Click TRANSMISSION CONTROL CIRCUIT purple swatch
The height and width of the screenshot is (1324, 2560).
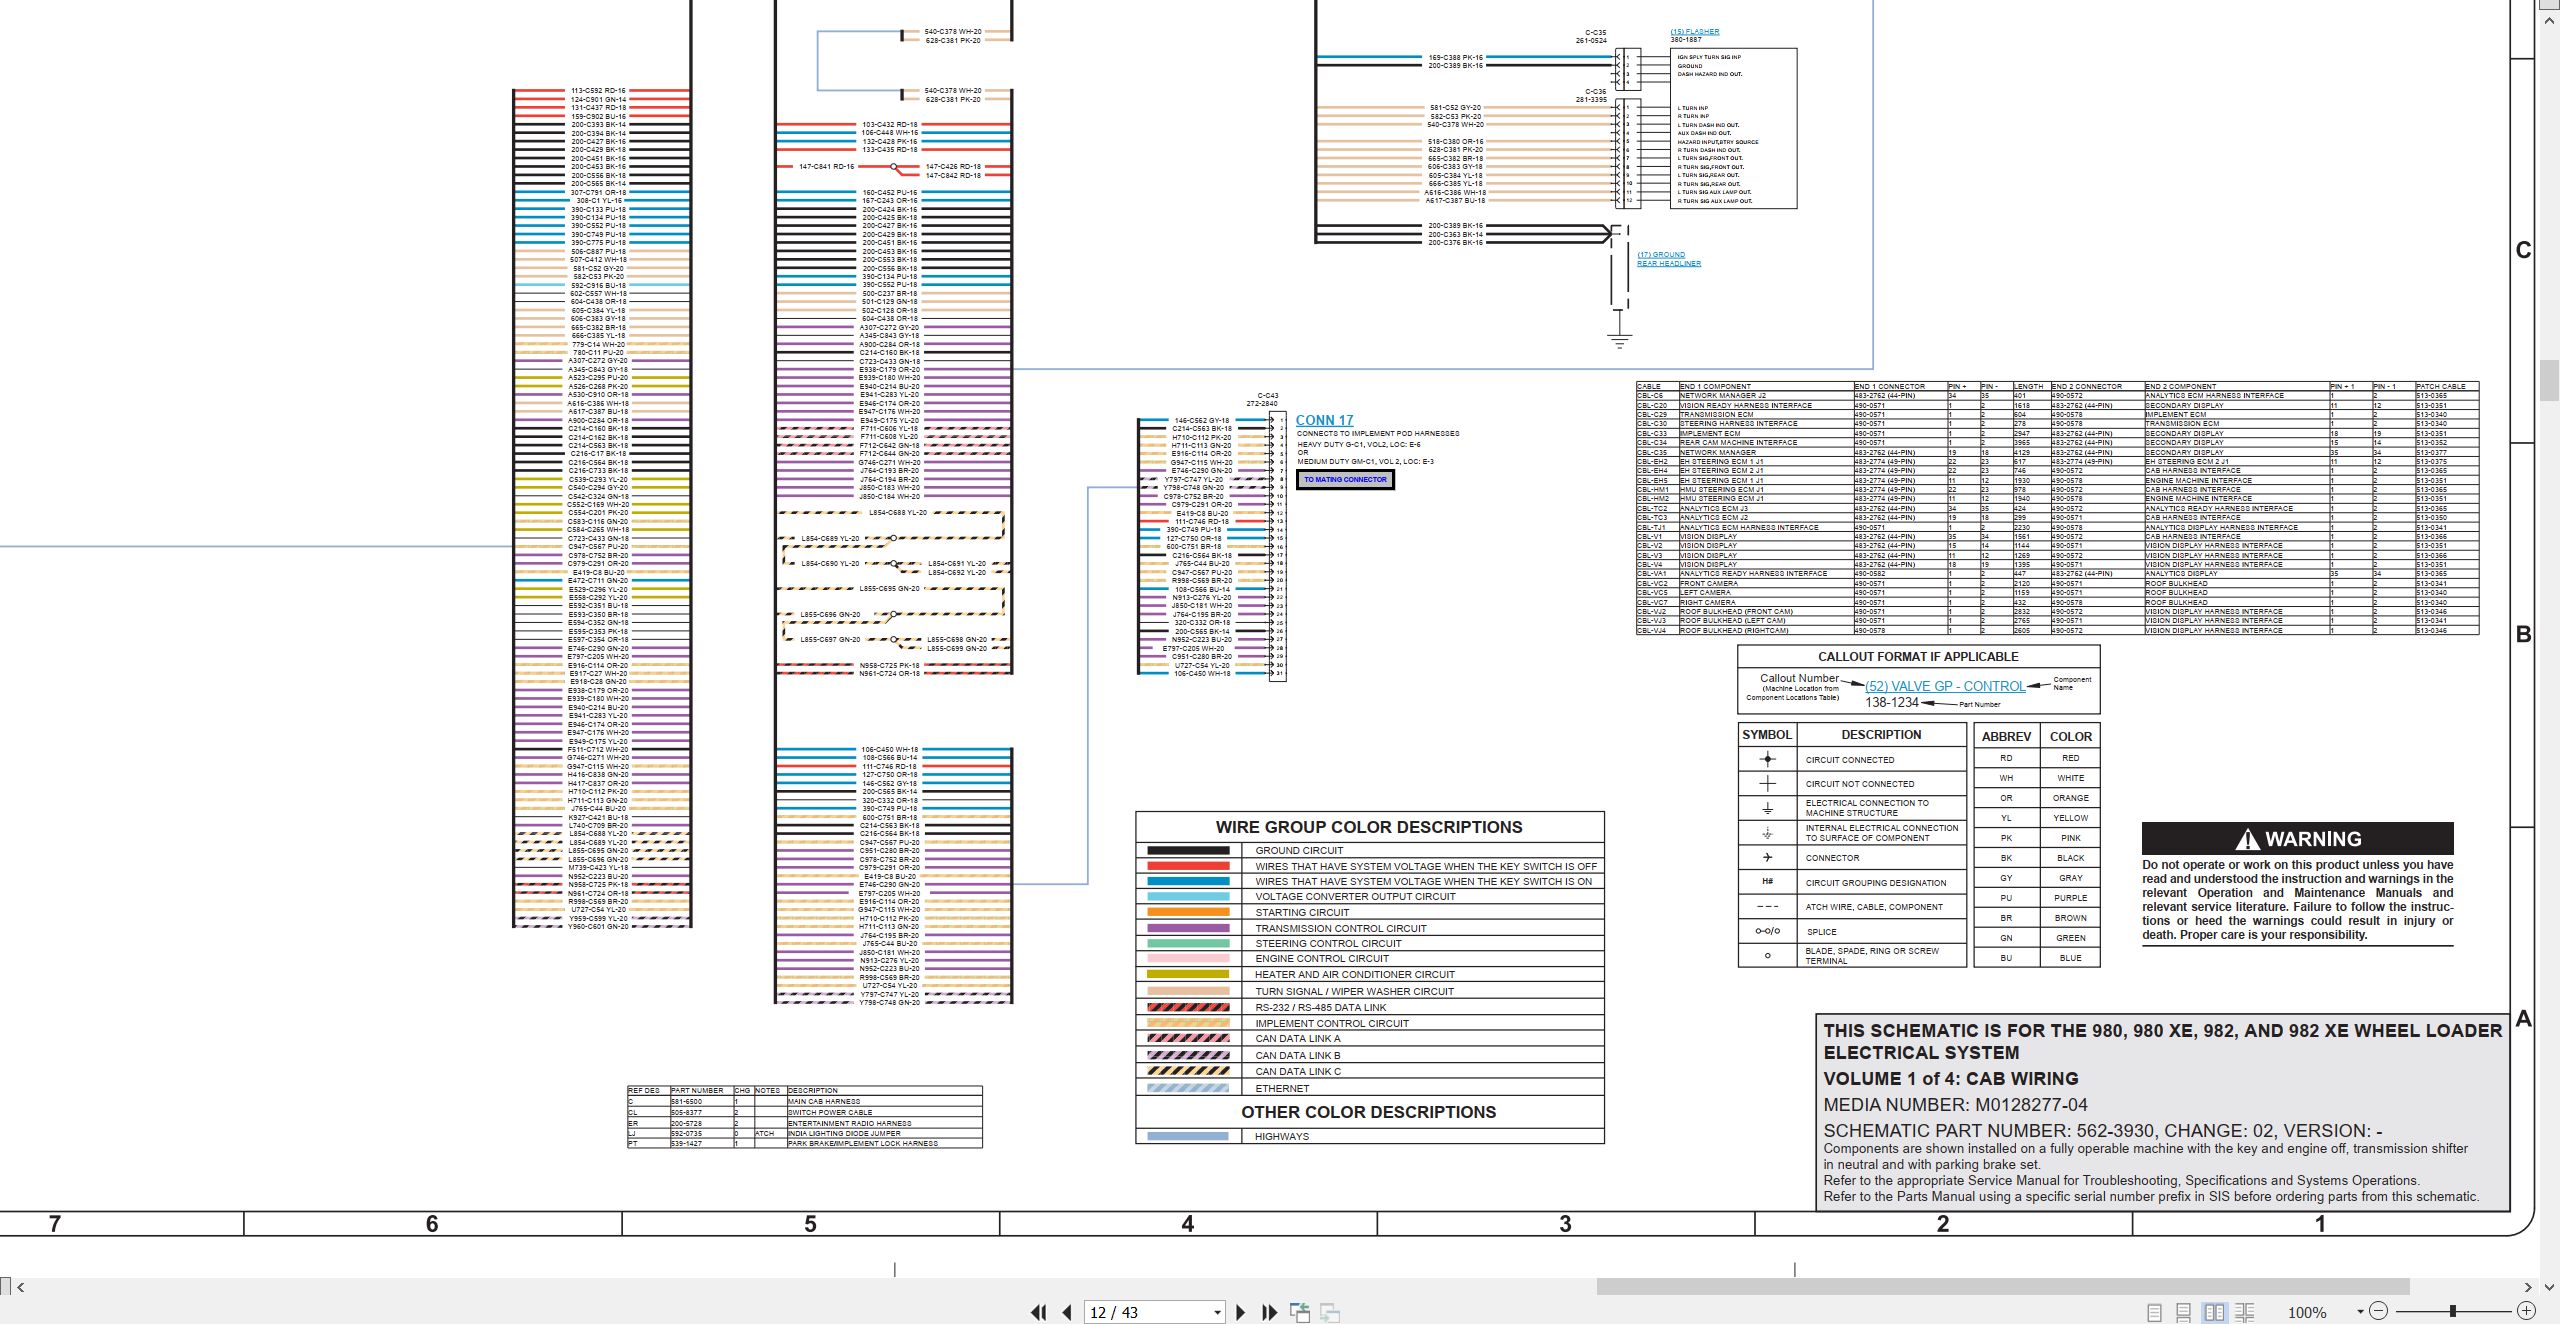(1188, 928)
